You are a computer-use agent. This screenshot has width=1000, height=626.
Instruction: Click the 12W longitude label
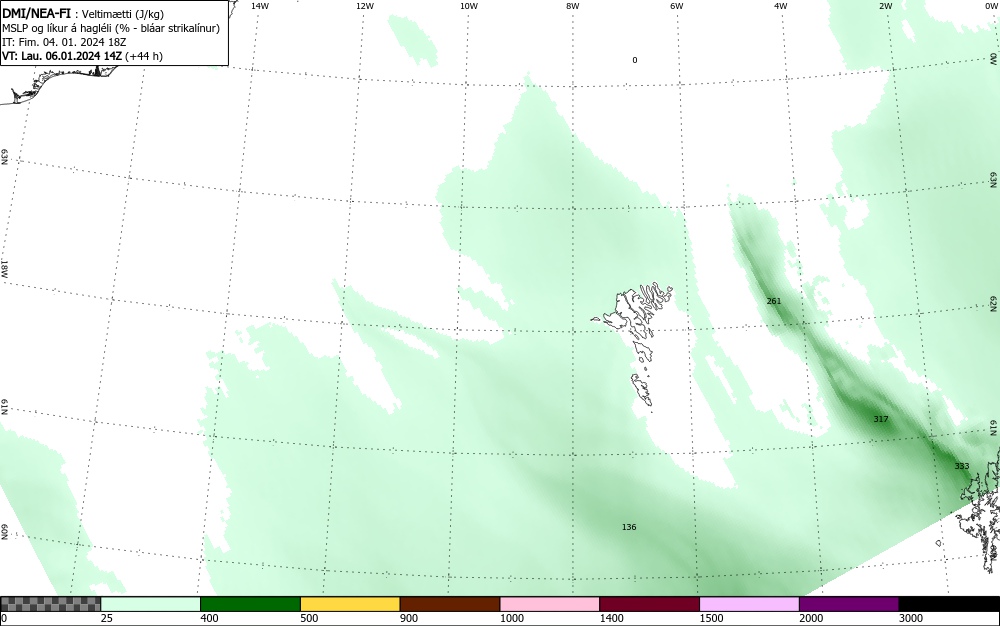364,6
